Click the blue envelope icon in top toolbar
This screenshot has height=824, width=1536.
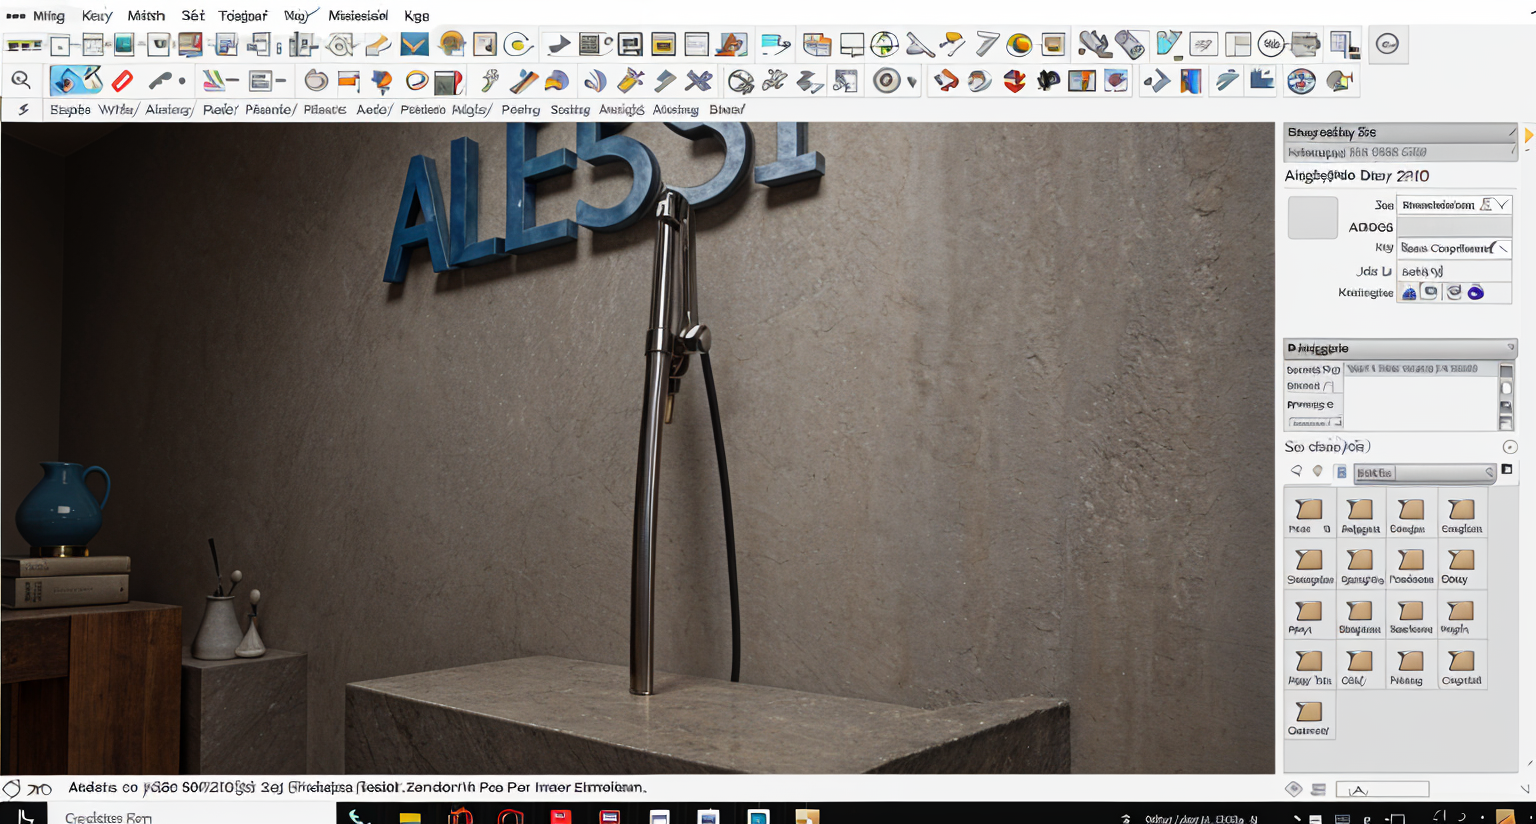coord(414,44)
